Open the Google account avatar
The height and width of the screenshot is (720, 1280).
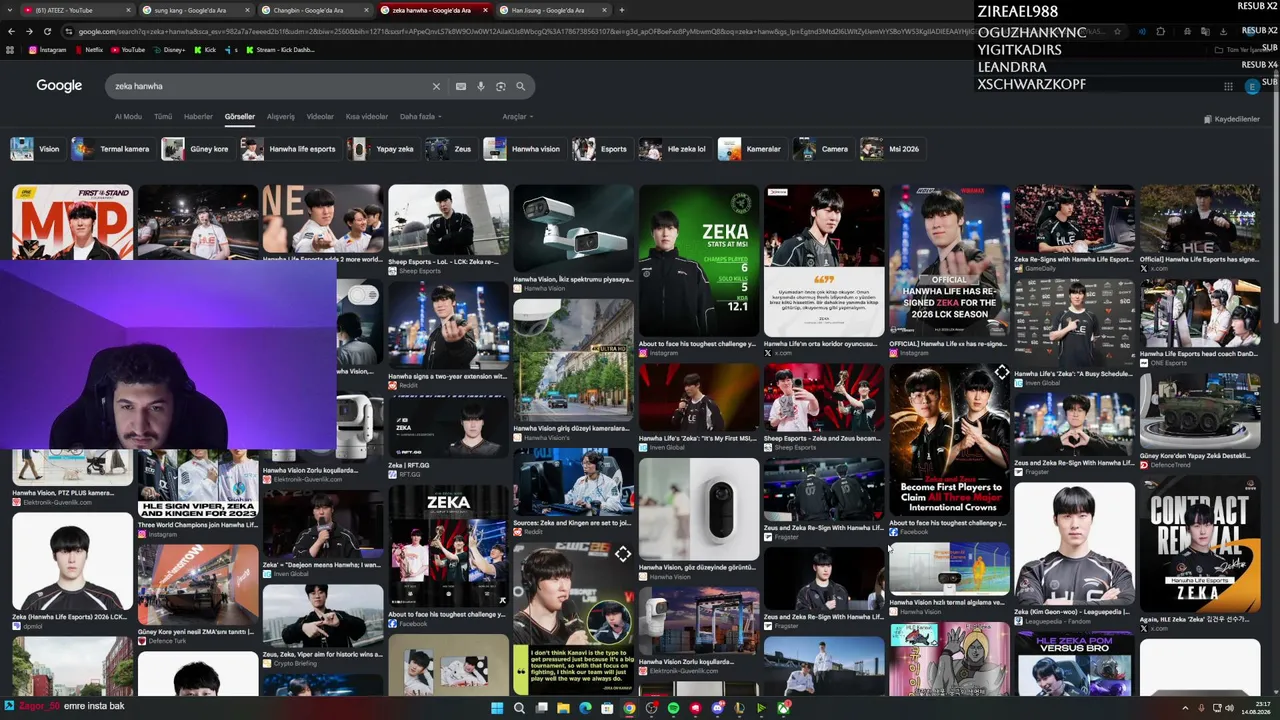tap(1252, 87)
